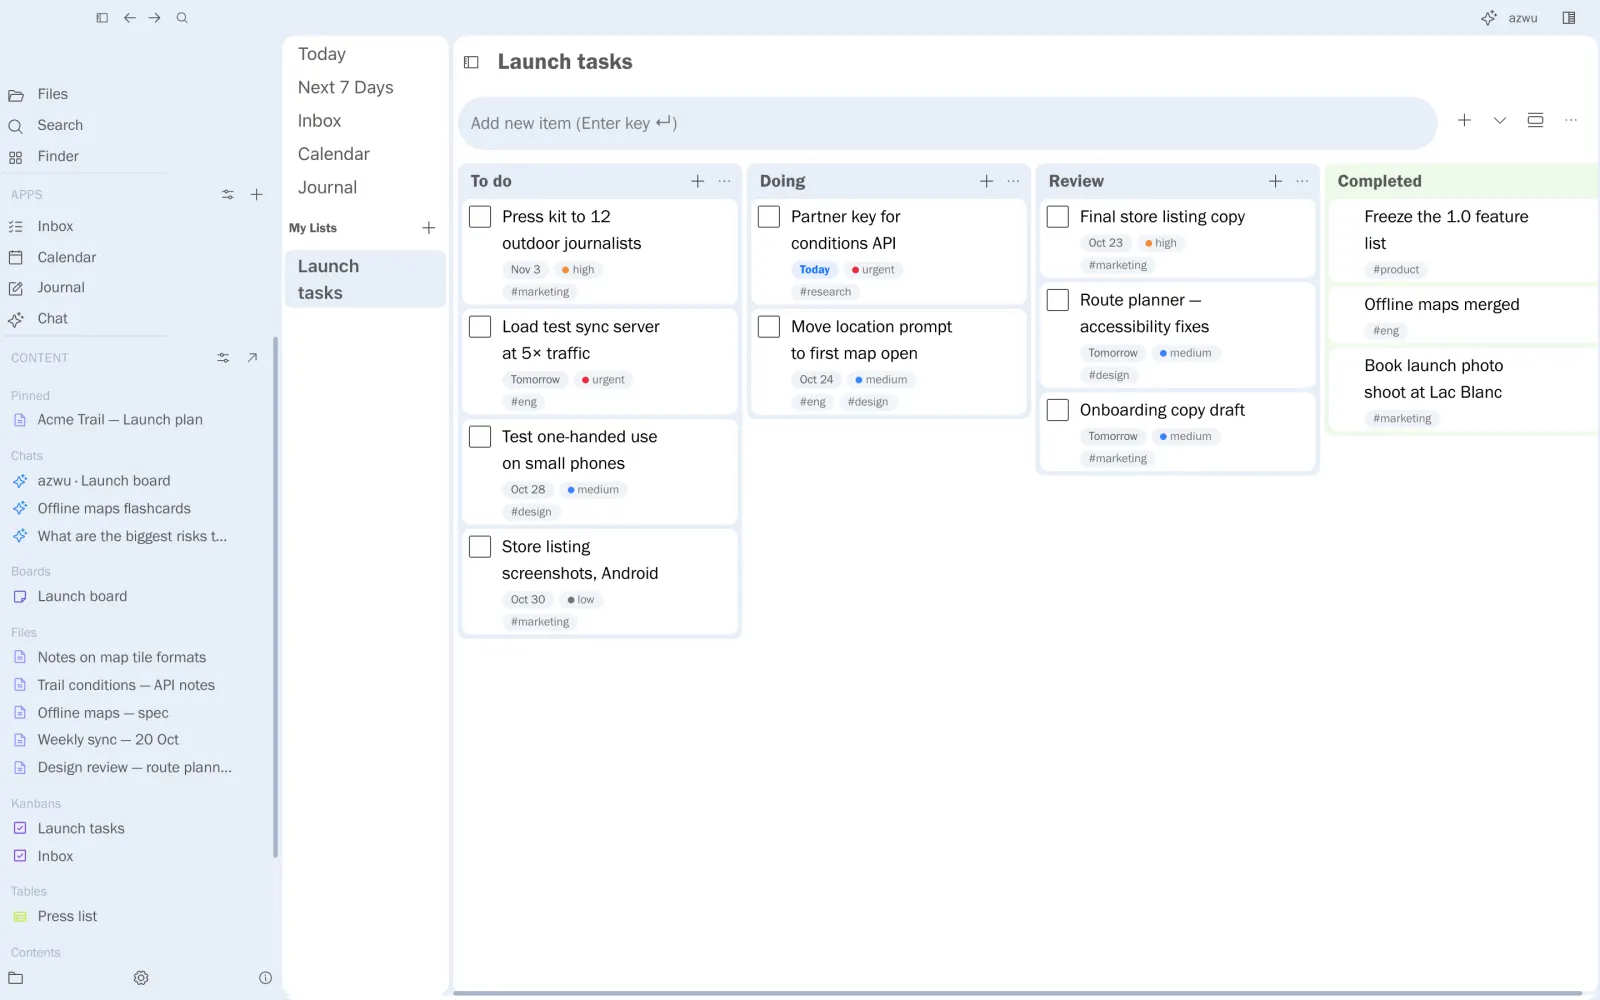Open the Files link in the sidebar
This screenshot has width=1600, height=1000.
click(x=52, y=94)
